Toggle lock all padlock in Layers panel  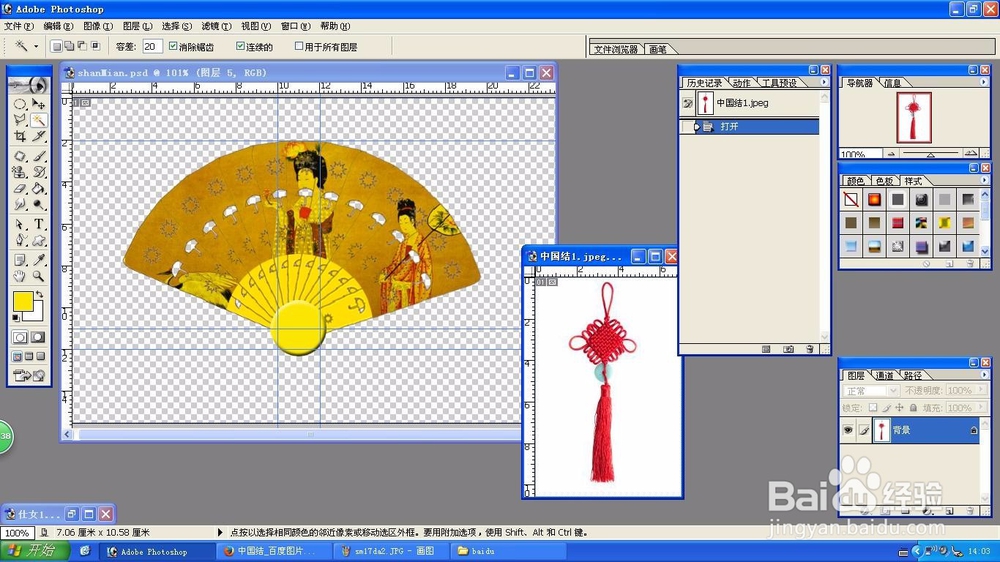pyautogui.click(x=913, y=408)
